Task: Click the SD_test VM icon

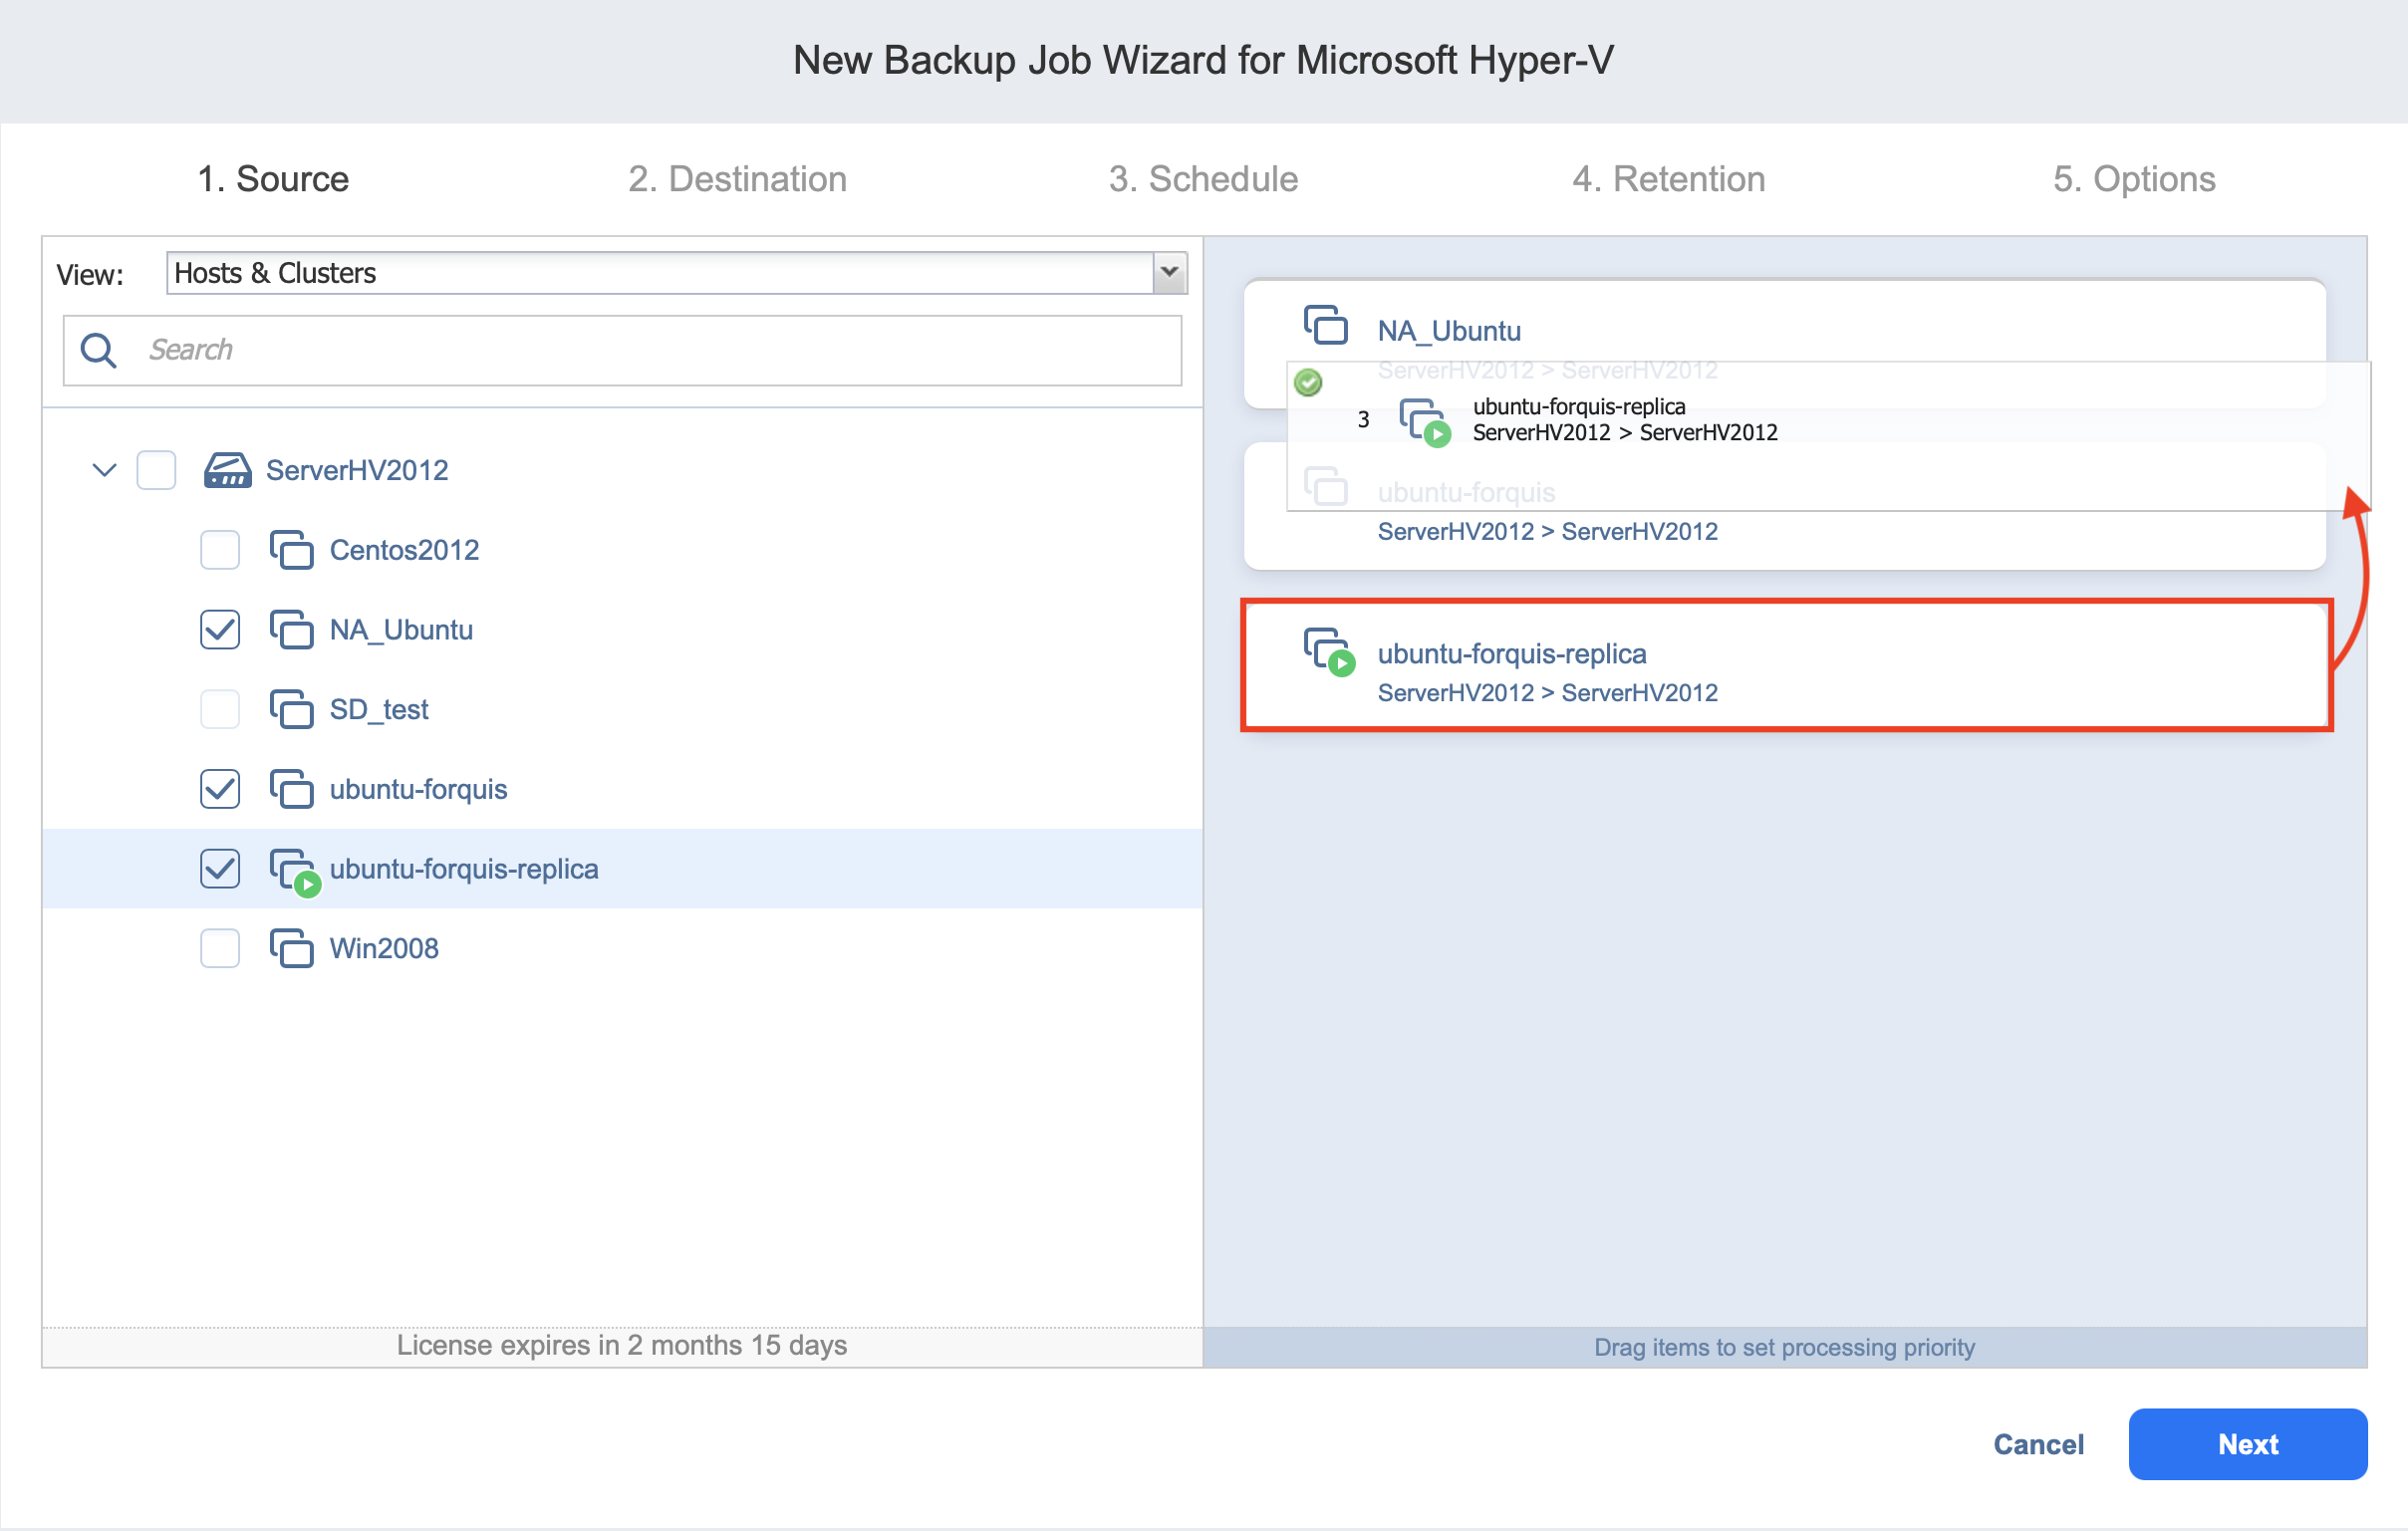Action: tap(291, 709)
